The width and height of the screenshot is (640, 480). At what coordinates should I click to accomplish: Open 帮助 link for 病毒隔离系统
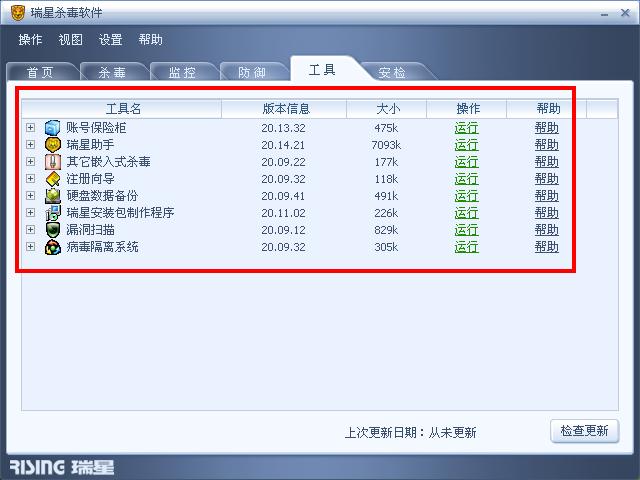[547, 247]
